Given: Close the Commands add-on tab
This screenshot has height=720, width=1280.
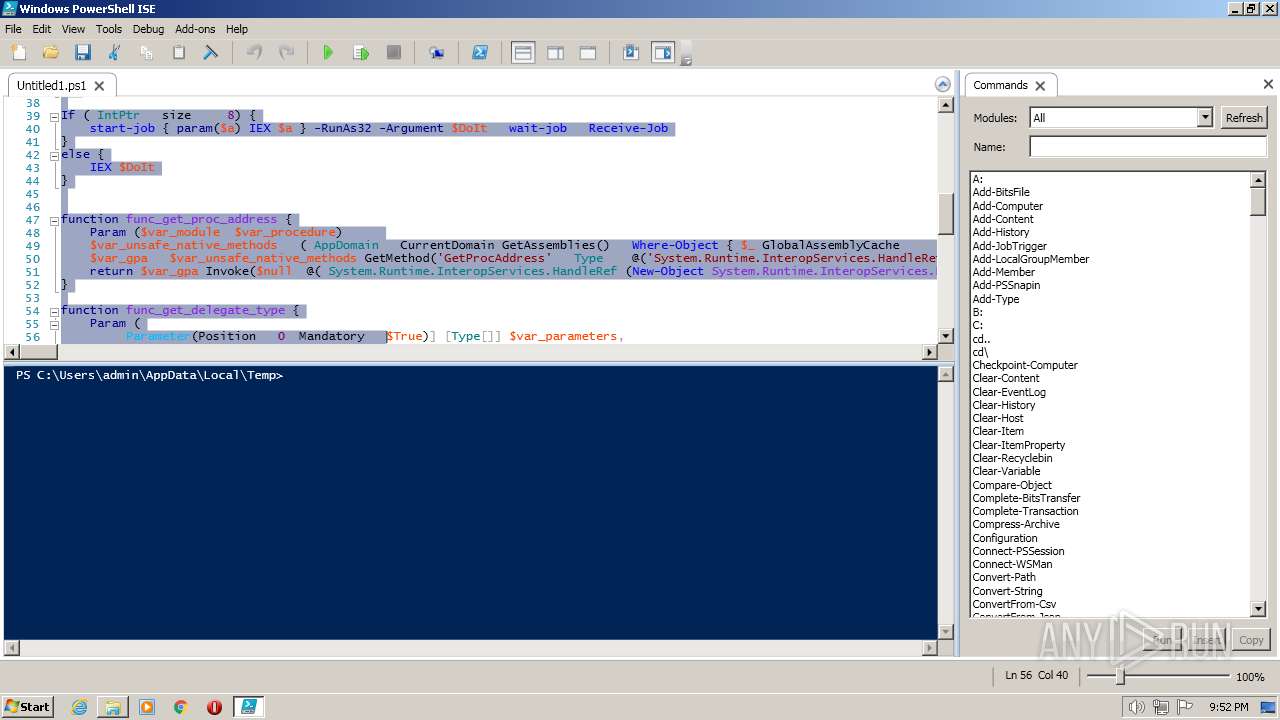Looking at the screenshot, I should coord(1040,86).
